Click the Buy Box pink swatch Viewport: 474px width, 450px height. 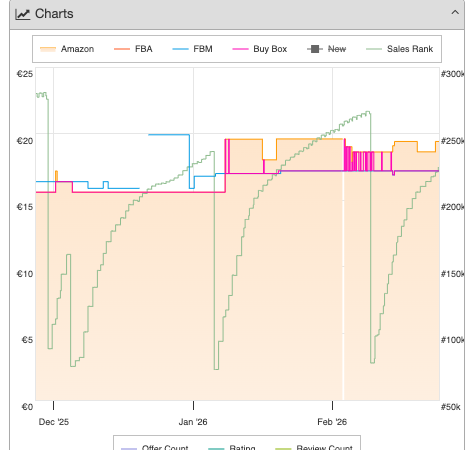240,49
